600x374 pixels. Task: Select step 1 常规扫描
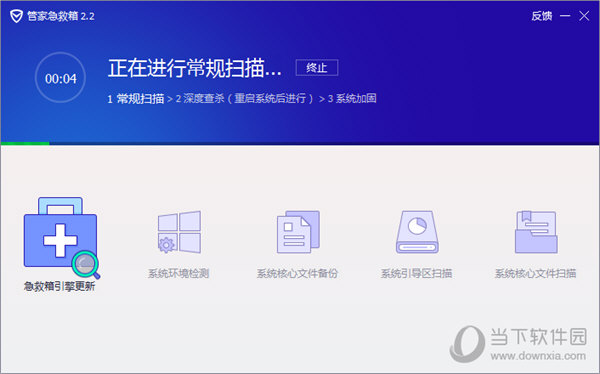[x=136, y=99]
